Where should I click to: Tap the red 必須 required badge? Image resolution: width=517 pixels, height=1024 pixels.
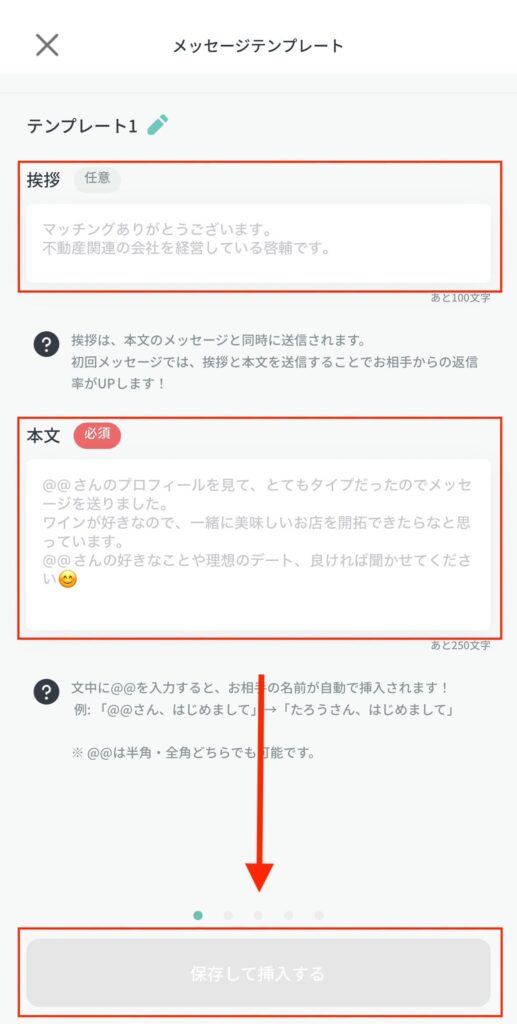97,434
